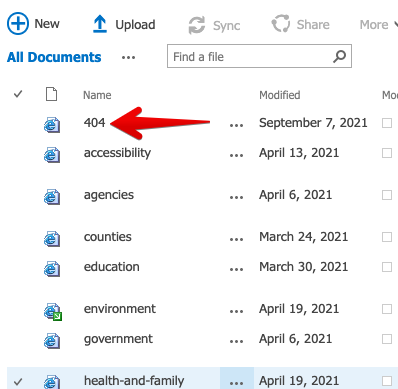Toggle the select-all checkmark in header
This screenshot has width=398, height=389.
tap(18, 94)
